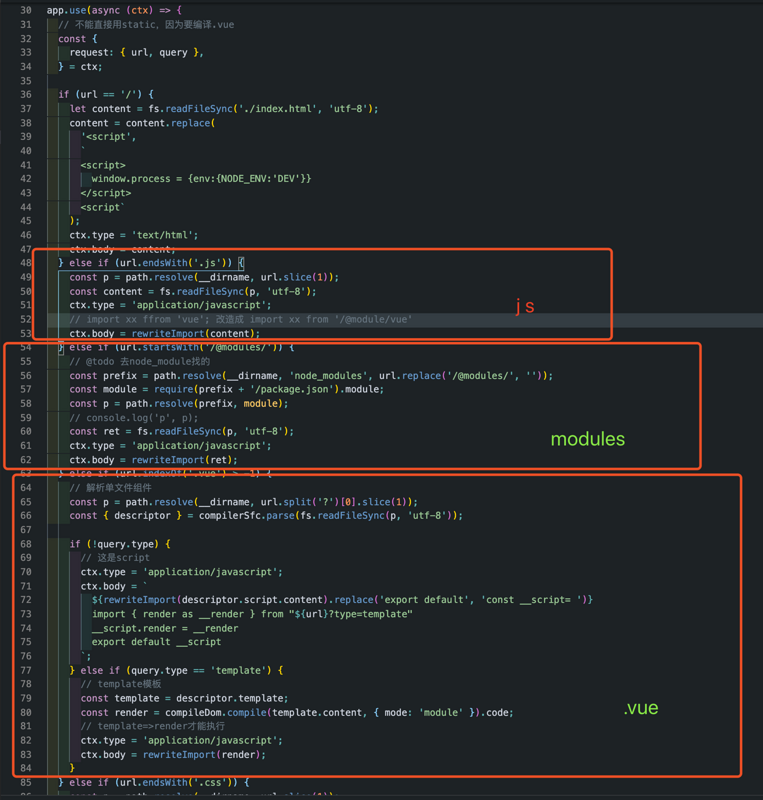This screenshot has height=800, width=763.
Task: Click the 'text/html' string on line 46
Action: [162, 235]
